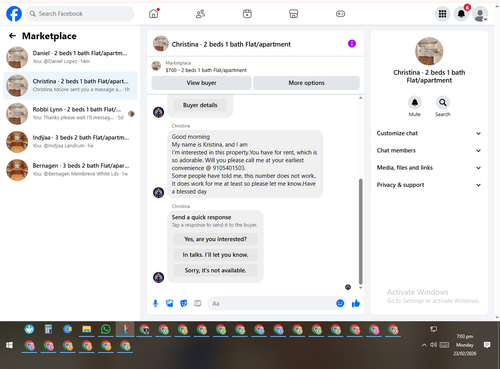Open the Calculator taskbar icon
This screenshot has width=500, height=369.
coord(48,329)
